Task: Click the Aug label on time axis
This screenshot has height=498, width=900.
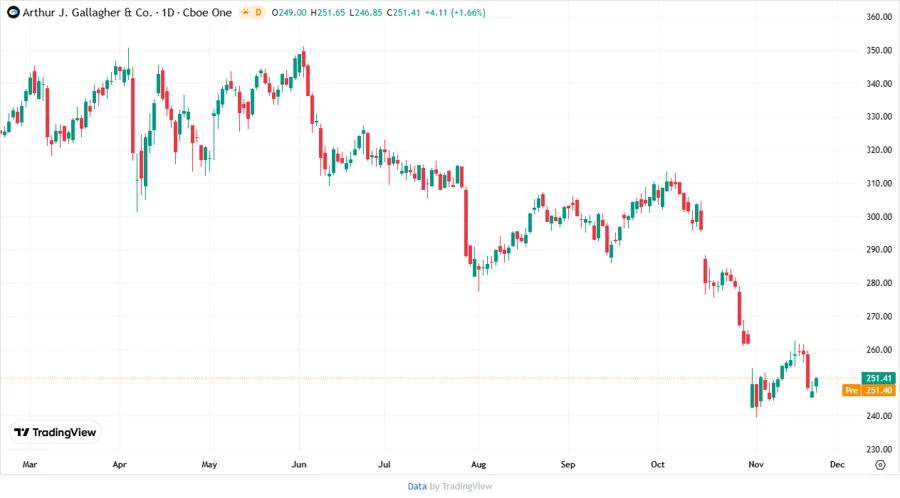Action: [479, 464]
